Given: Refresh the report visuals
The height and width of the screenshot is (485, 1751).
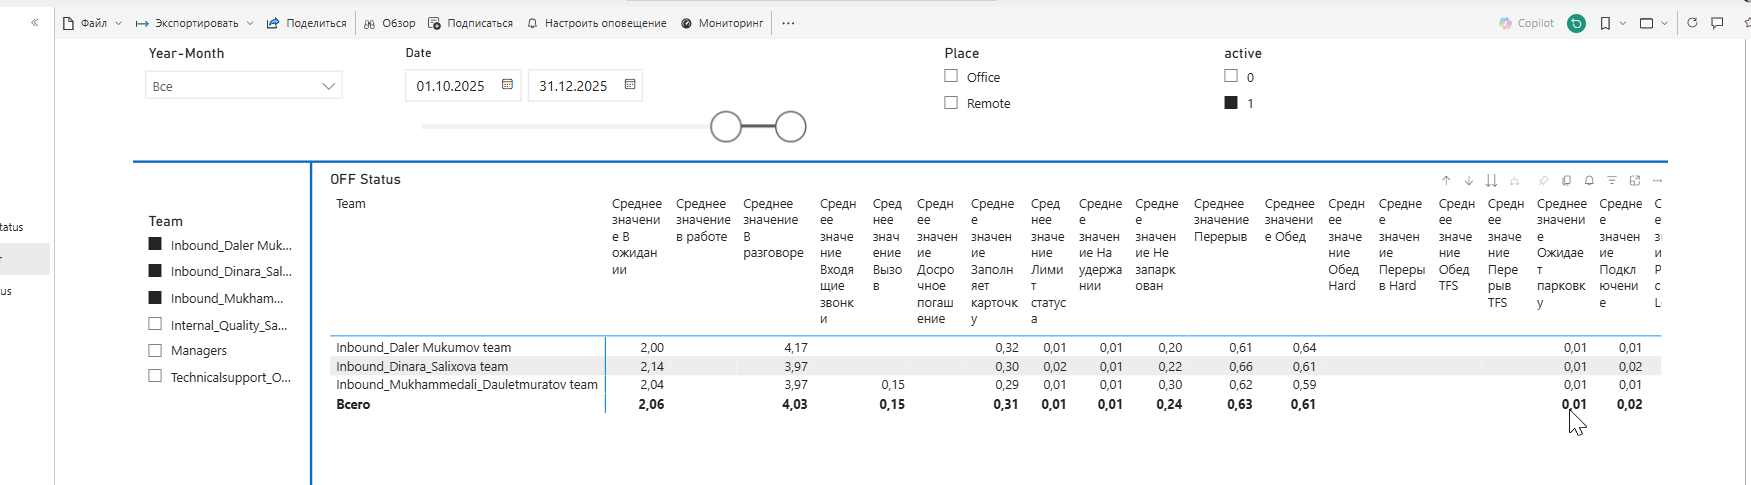Looking at the screenshot, I should (x=1692, y=23).
